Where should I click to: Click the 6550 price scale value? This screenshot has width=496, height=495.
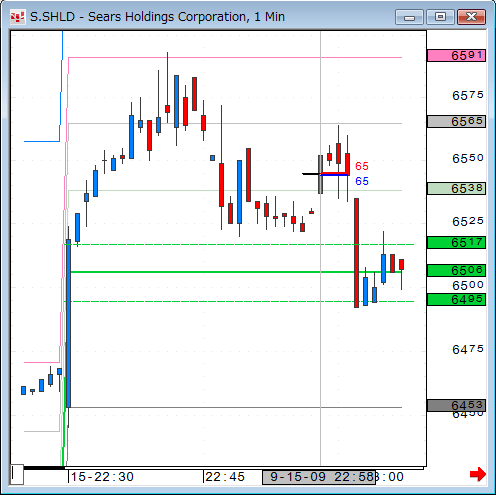pos(468,158)
